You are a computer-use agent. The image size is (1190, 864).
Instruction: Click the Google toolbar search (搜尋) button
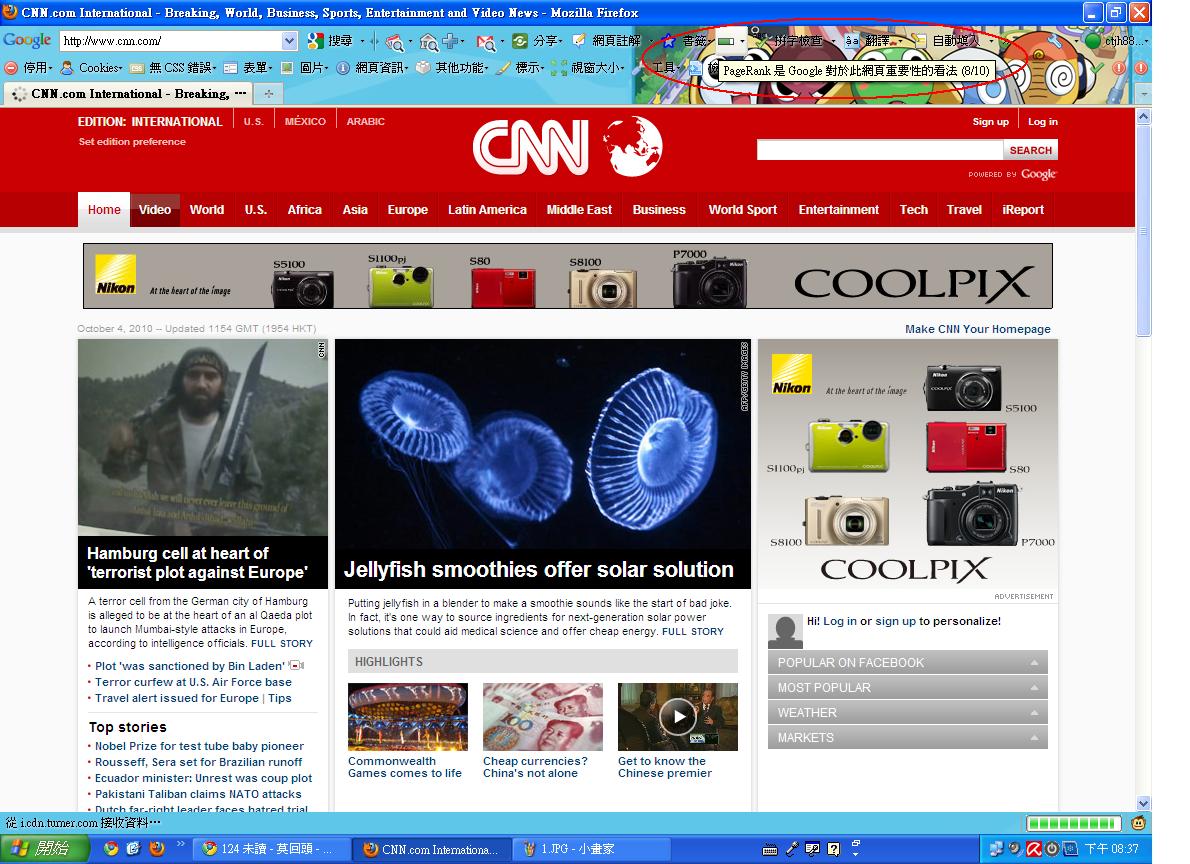(x=331, y=41)
